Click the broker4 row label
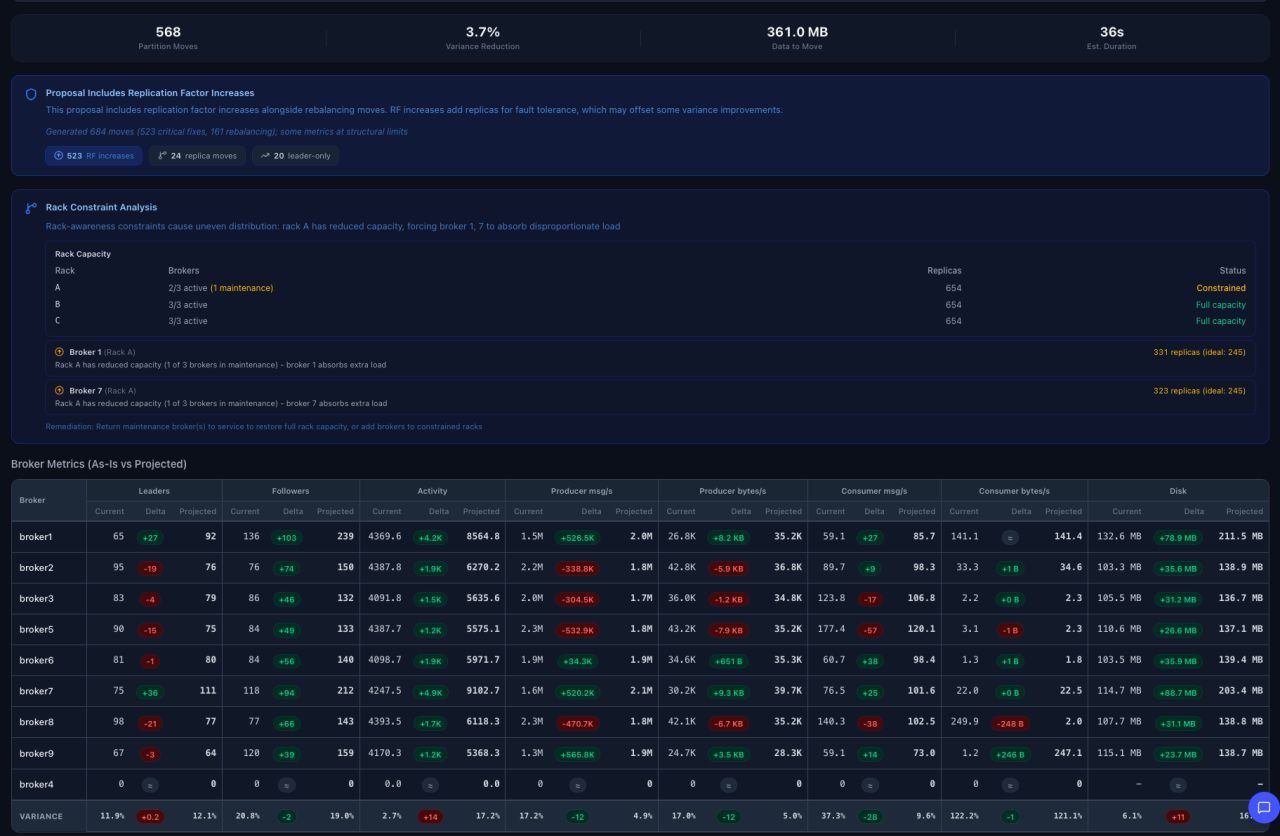 (x=36, y=785)
